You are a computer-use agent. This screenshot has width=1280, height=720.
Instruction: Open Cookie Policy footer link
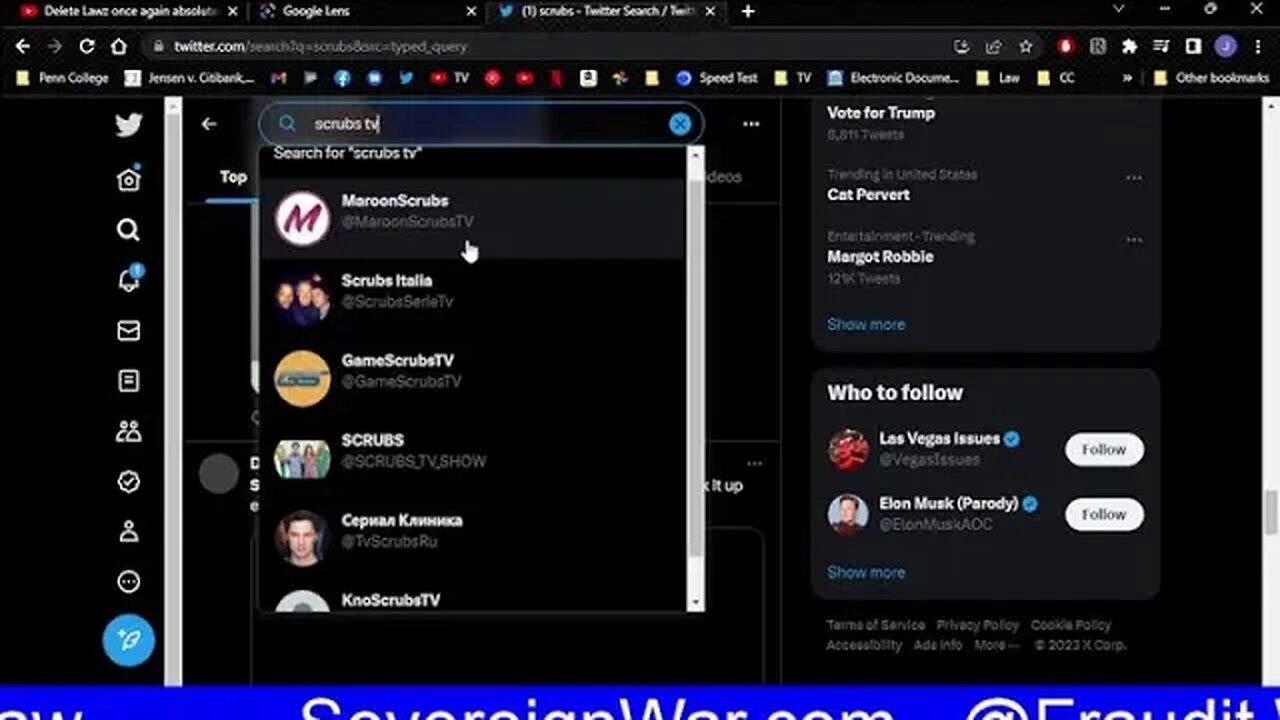pos(1071,625)
